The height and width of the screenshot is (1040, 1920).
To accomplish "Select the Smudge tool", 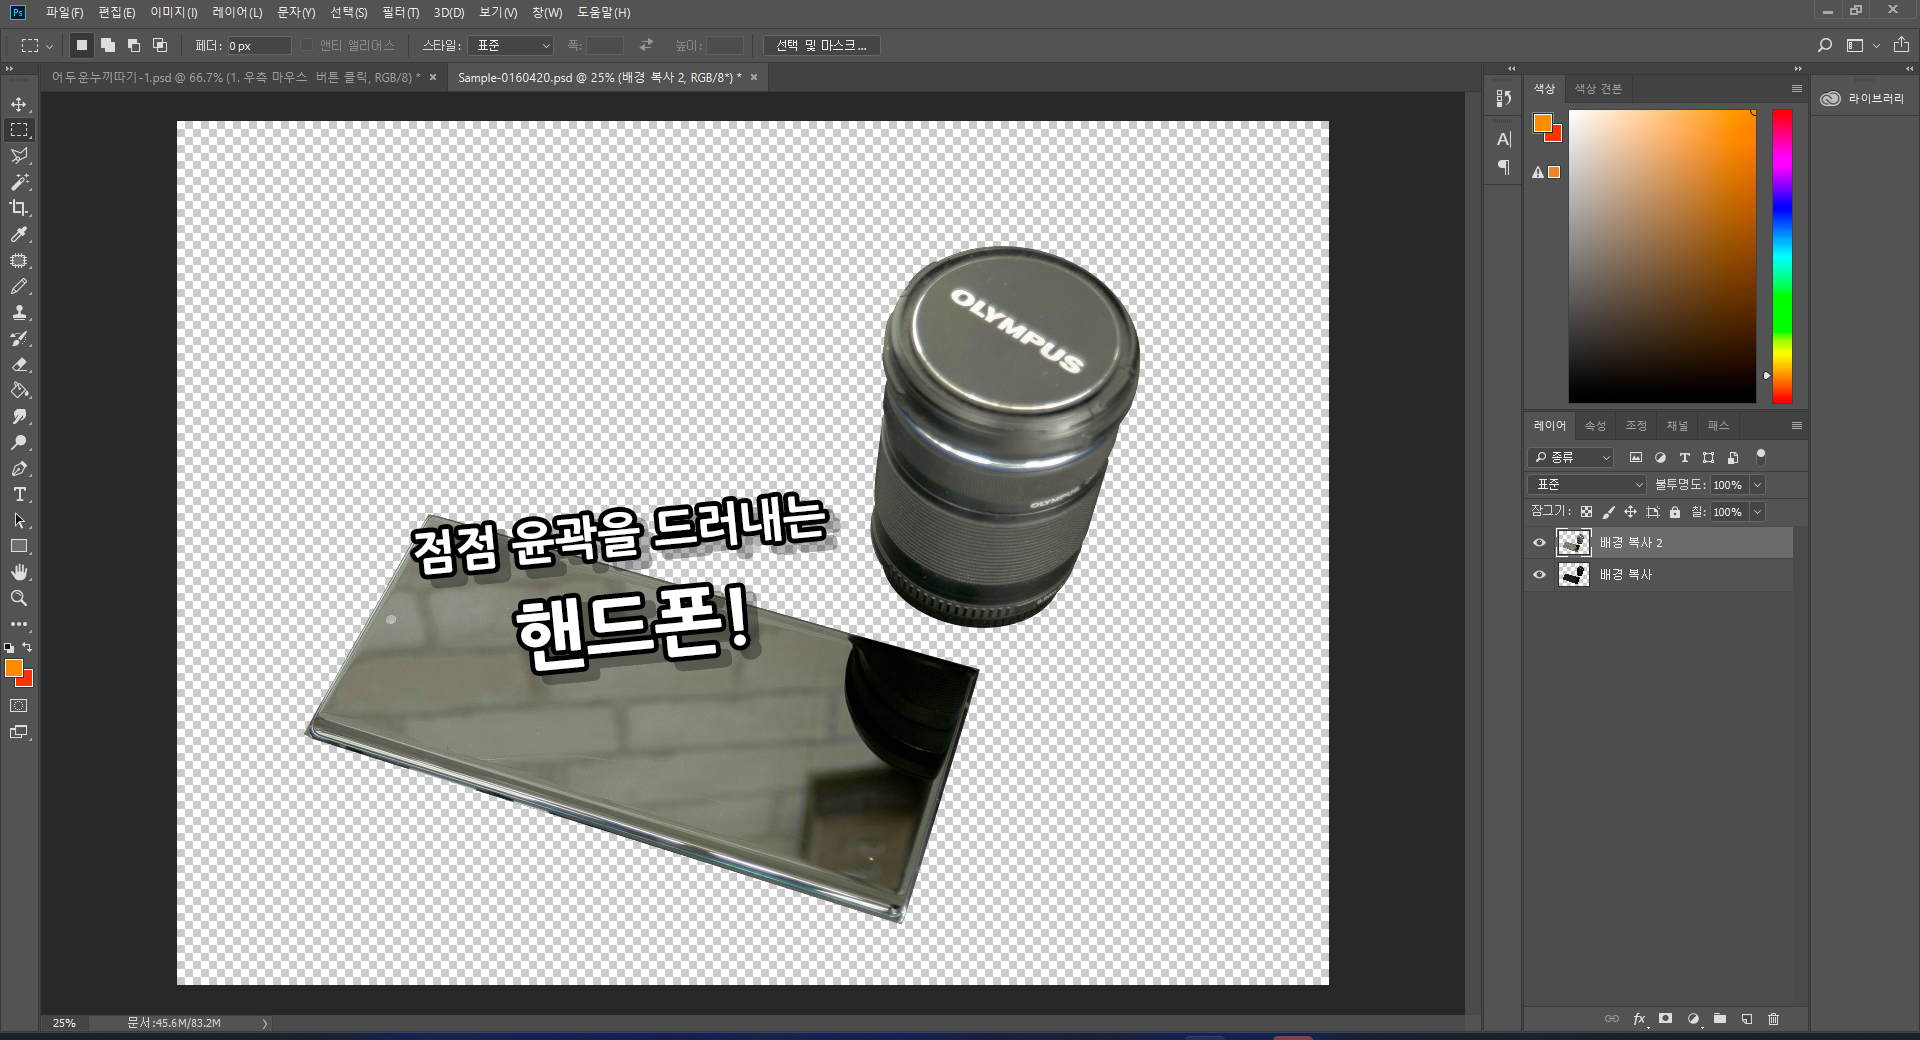I will (19, 416).
